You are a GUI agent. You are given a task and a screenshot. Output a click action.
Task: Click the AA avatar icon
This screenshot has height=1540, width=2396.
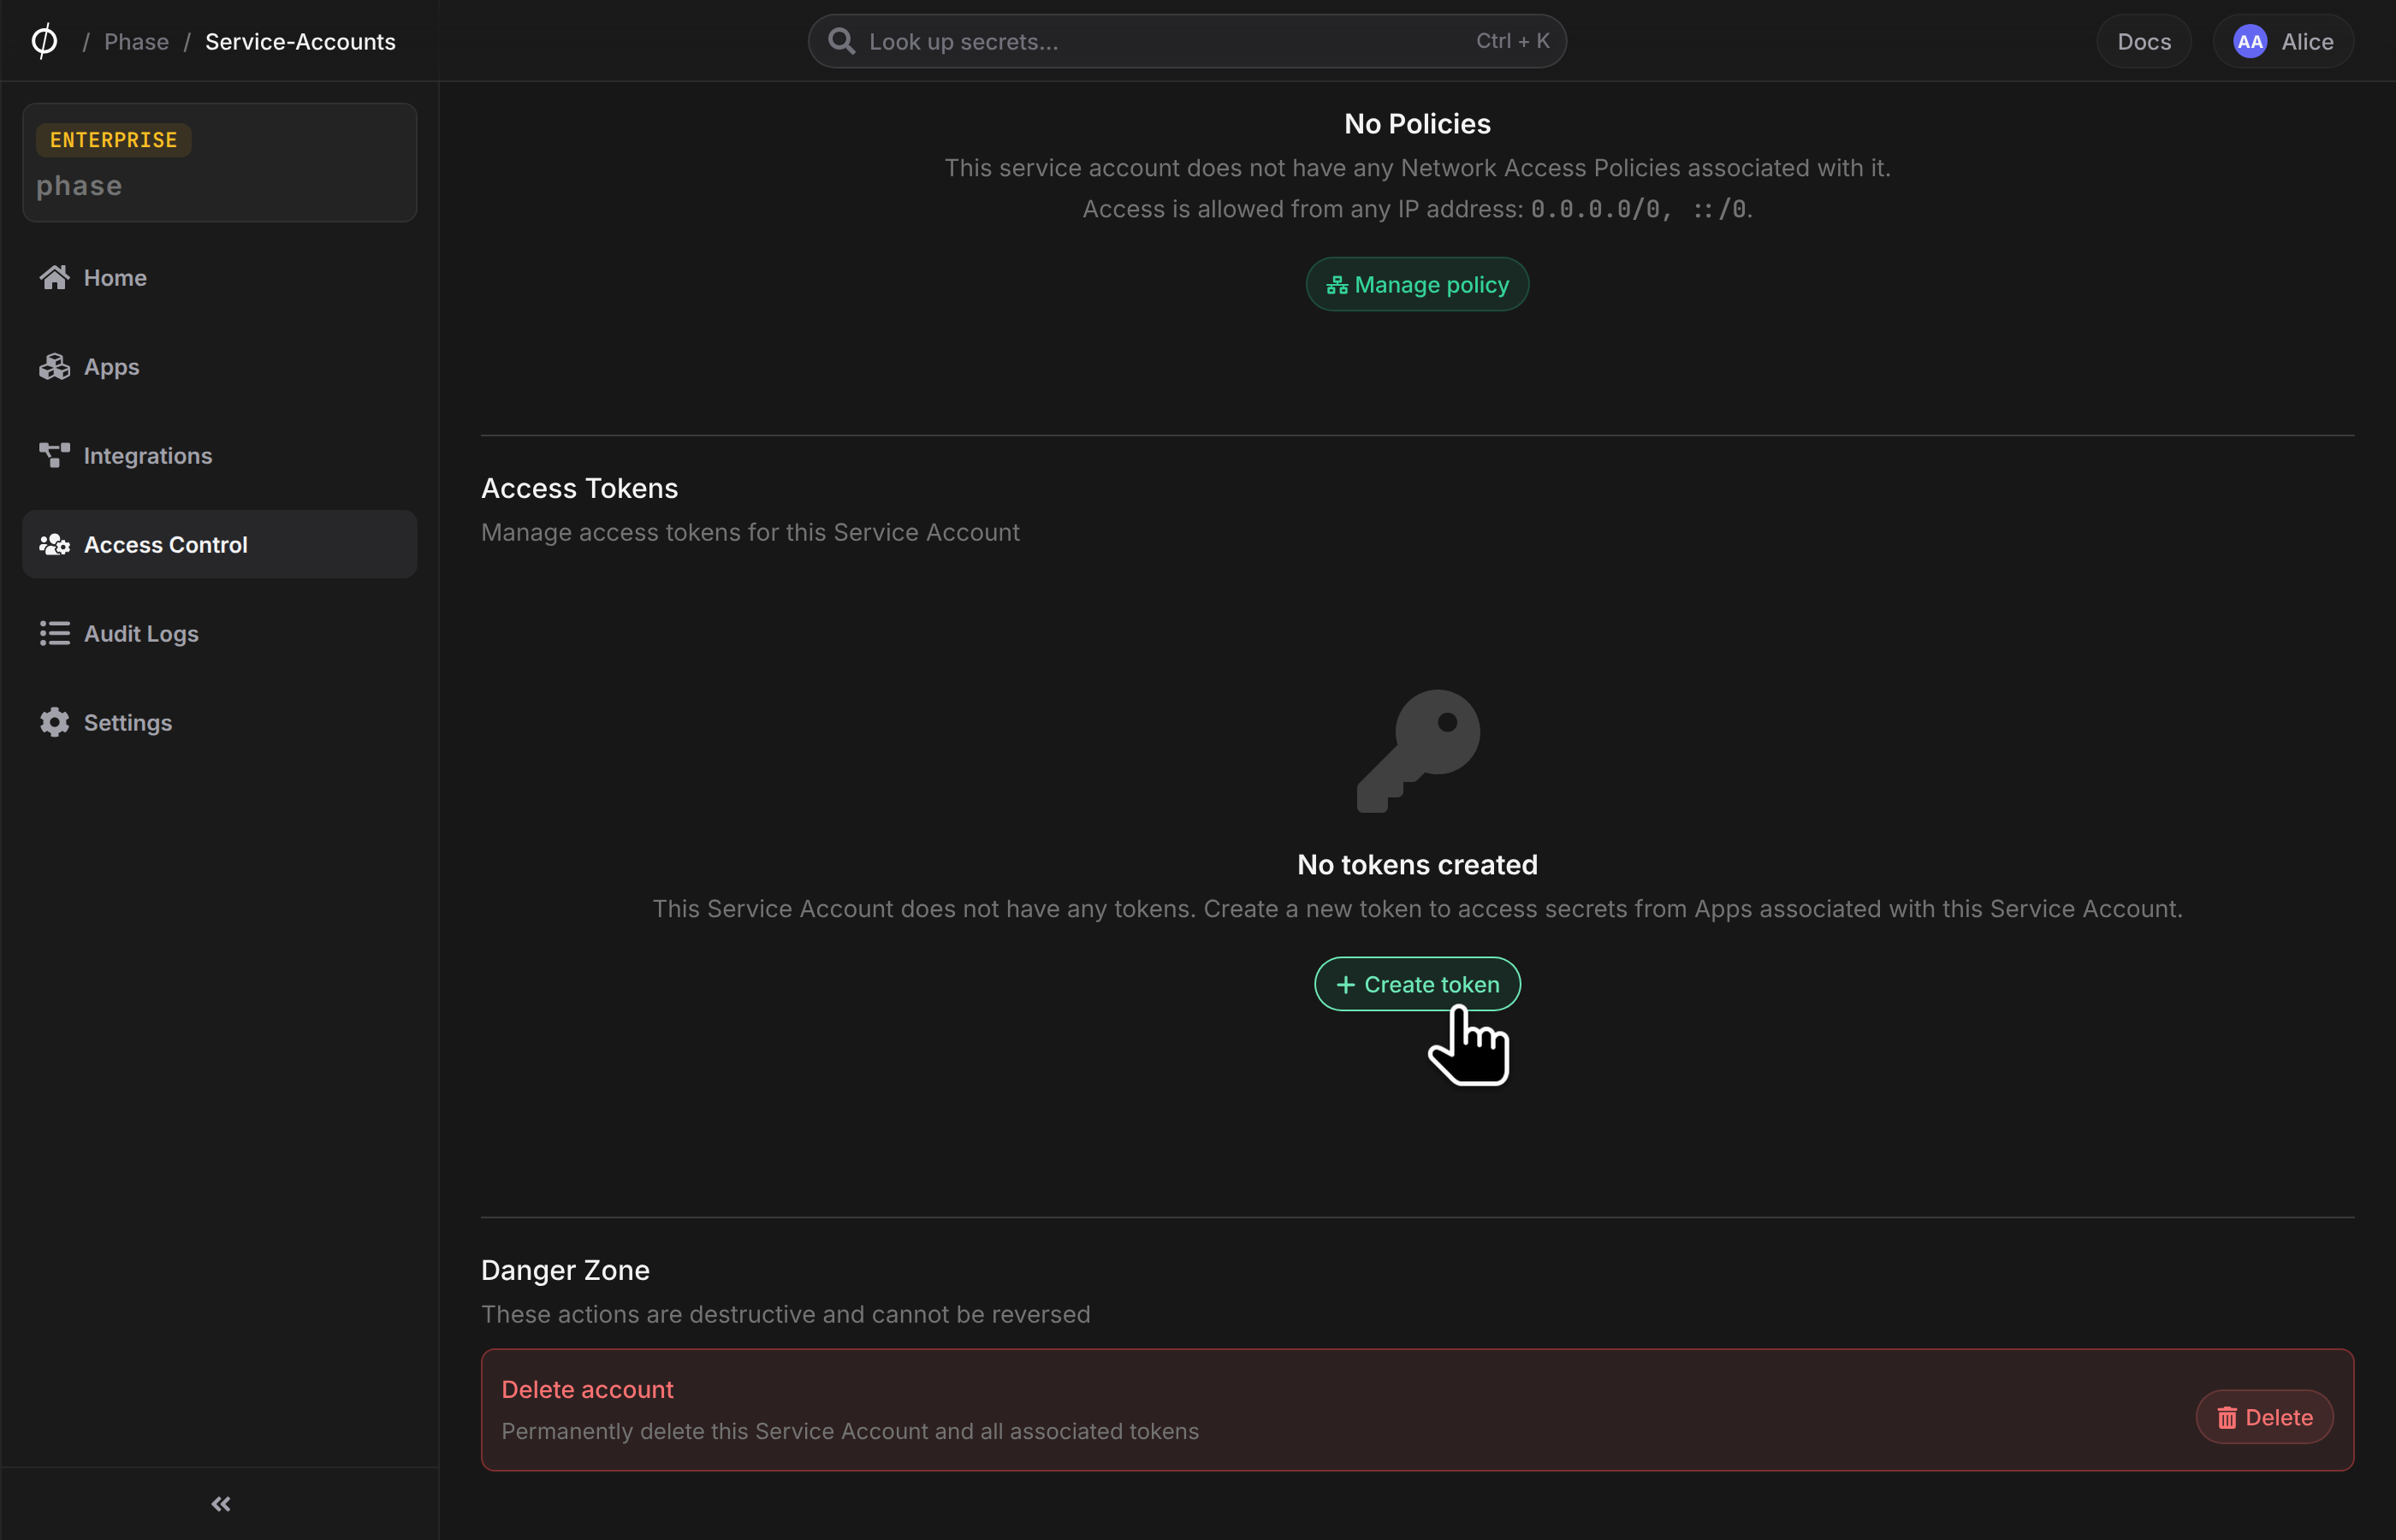[x=2249, y=41]
